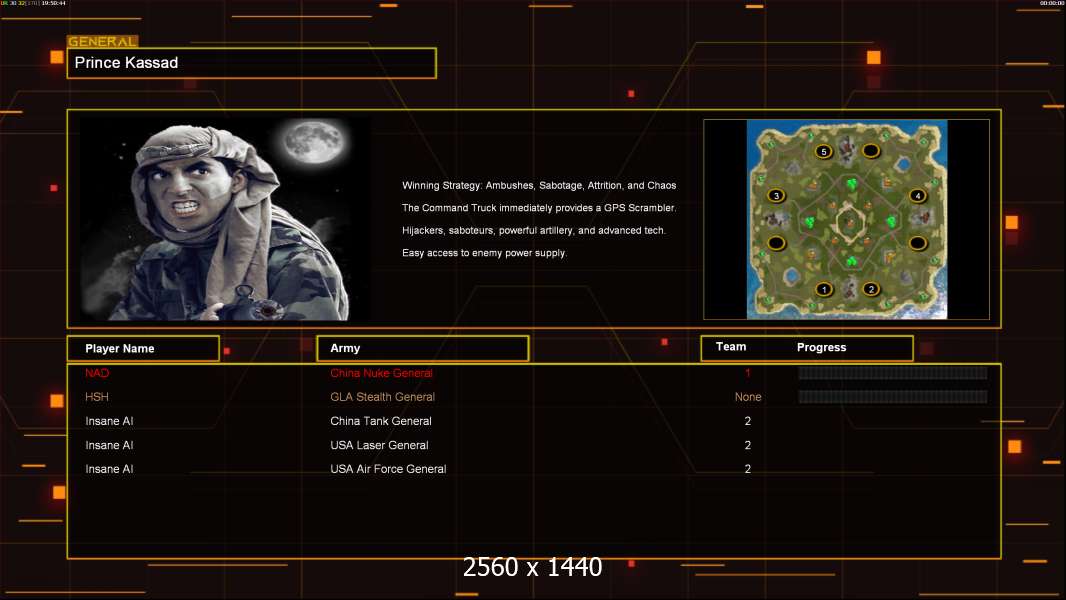
Task: Click the Winning Strategy description line
Action: [x=539, y=186]
